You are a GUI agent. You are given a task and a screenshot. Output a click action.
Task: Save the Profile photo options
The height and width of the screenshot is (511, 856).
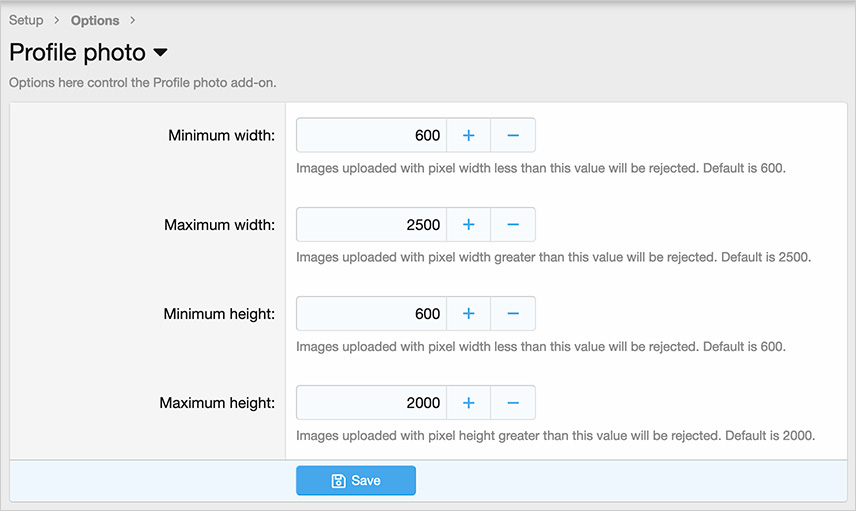point(355,481)
